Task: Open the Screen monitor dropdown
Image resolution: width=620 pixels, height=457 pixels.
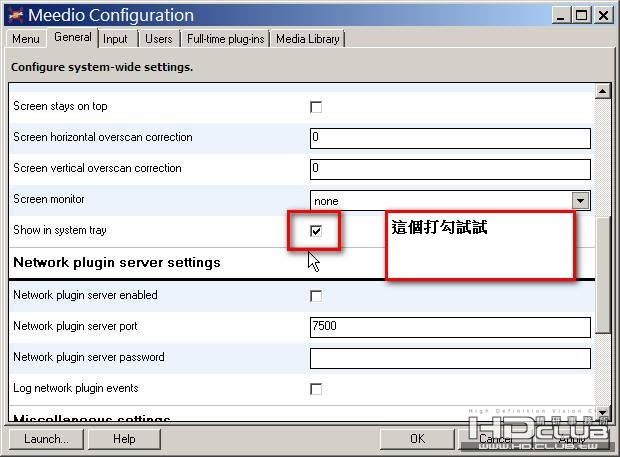Action: pos(580,200)
